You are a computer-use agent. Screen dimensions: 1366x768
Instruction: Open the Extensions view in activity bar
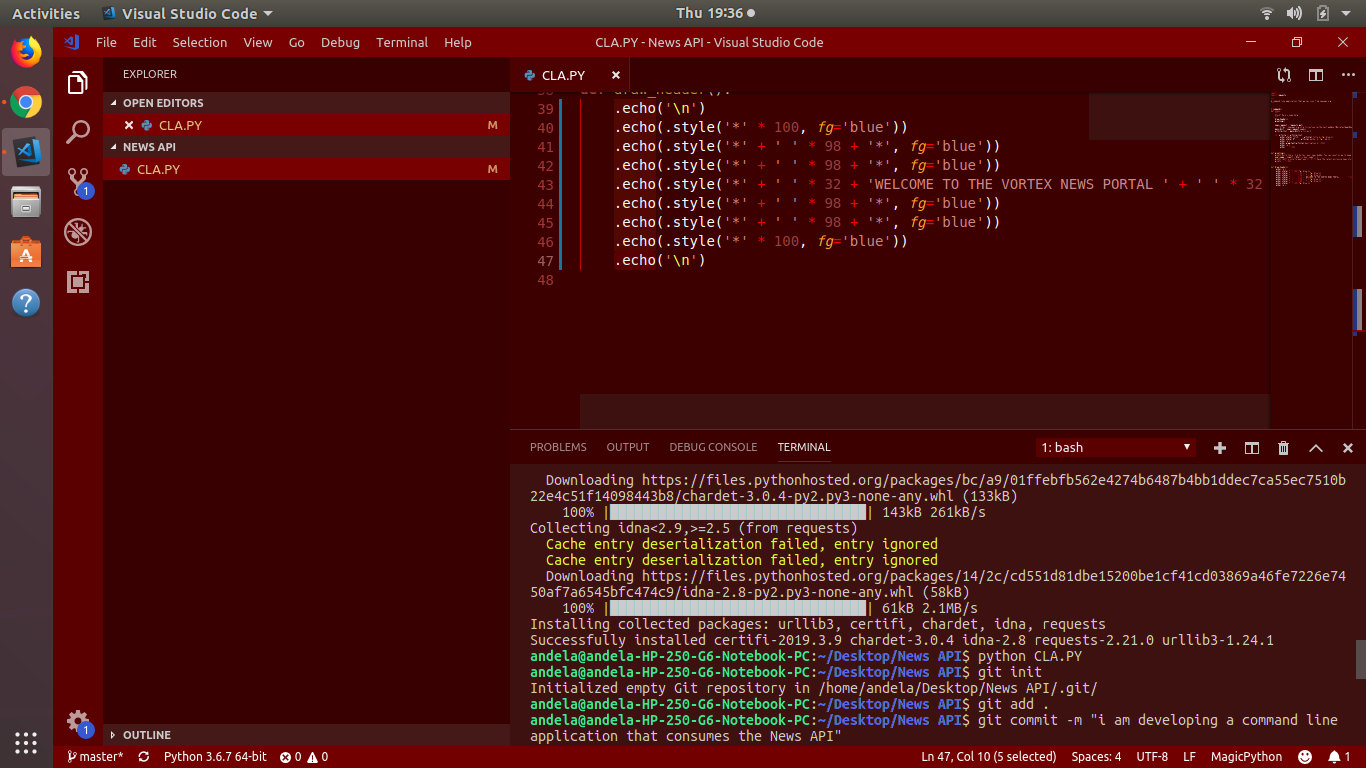[x=78, y=282]
